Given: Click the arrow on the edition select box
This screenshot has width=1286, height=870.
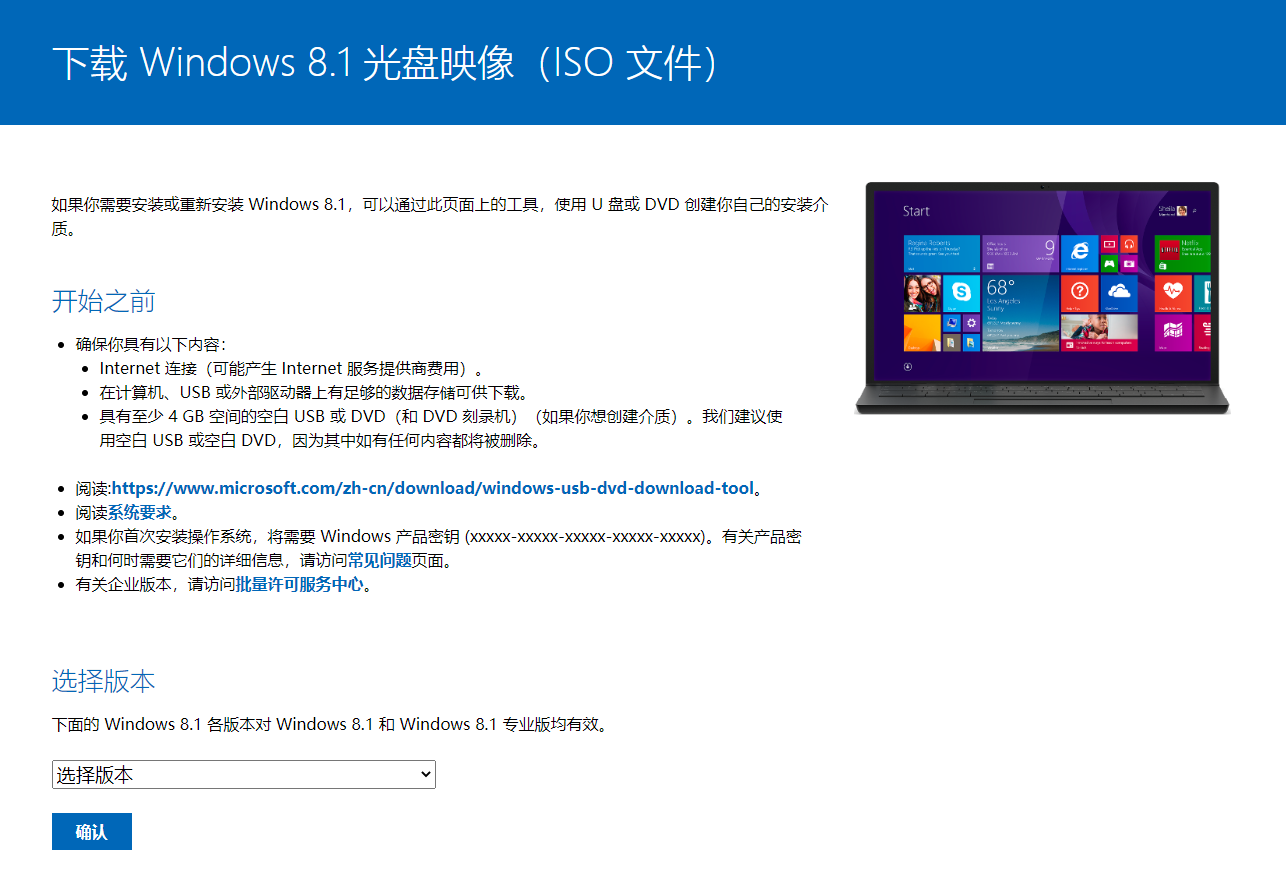Looking at the screenshot, I should [x=426, y=775].
